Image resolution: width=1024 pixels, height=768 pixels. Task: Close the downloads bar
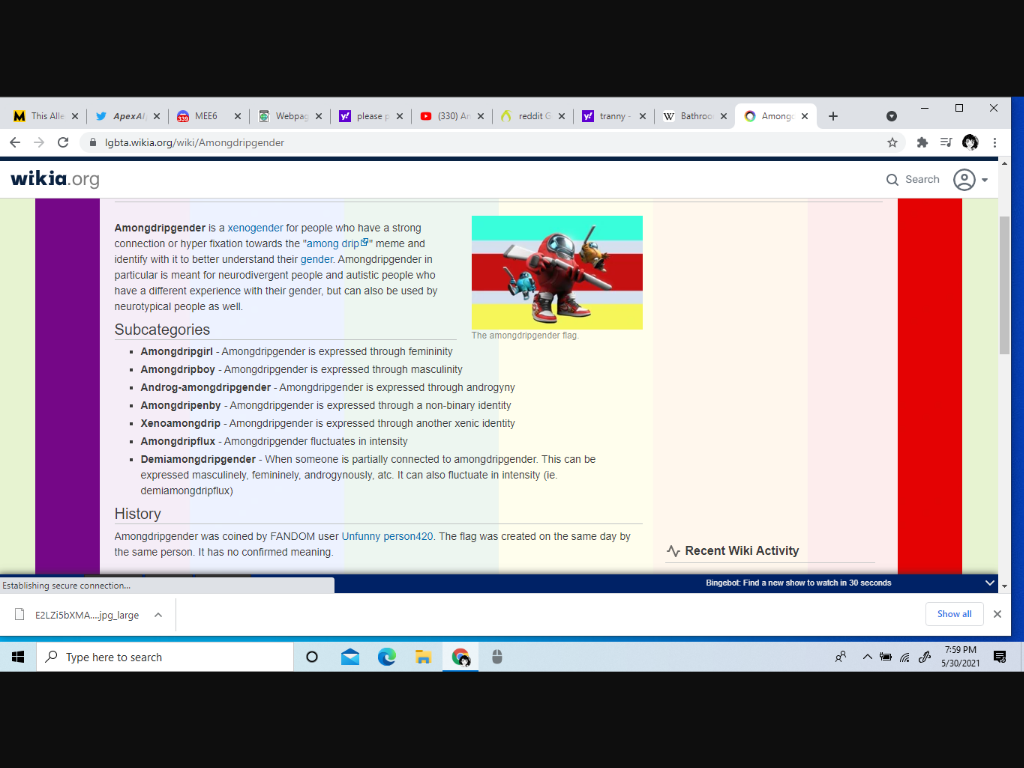point(997,614)
